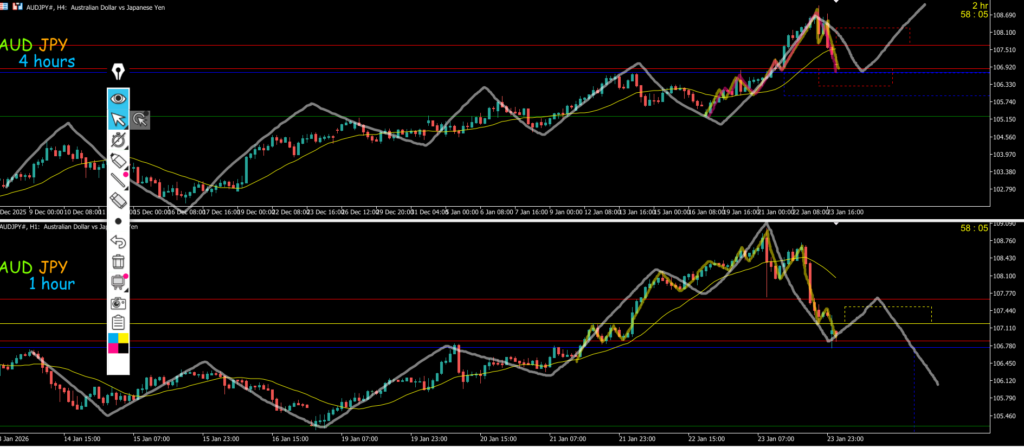Toggle ink visibility with the eye icon
Screen dimensions: 1024x447
119,98
